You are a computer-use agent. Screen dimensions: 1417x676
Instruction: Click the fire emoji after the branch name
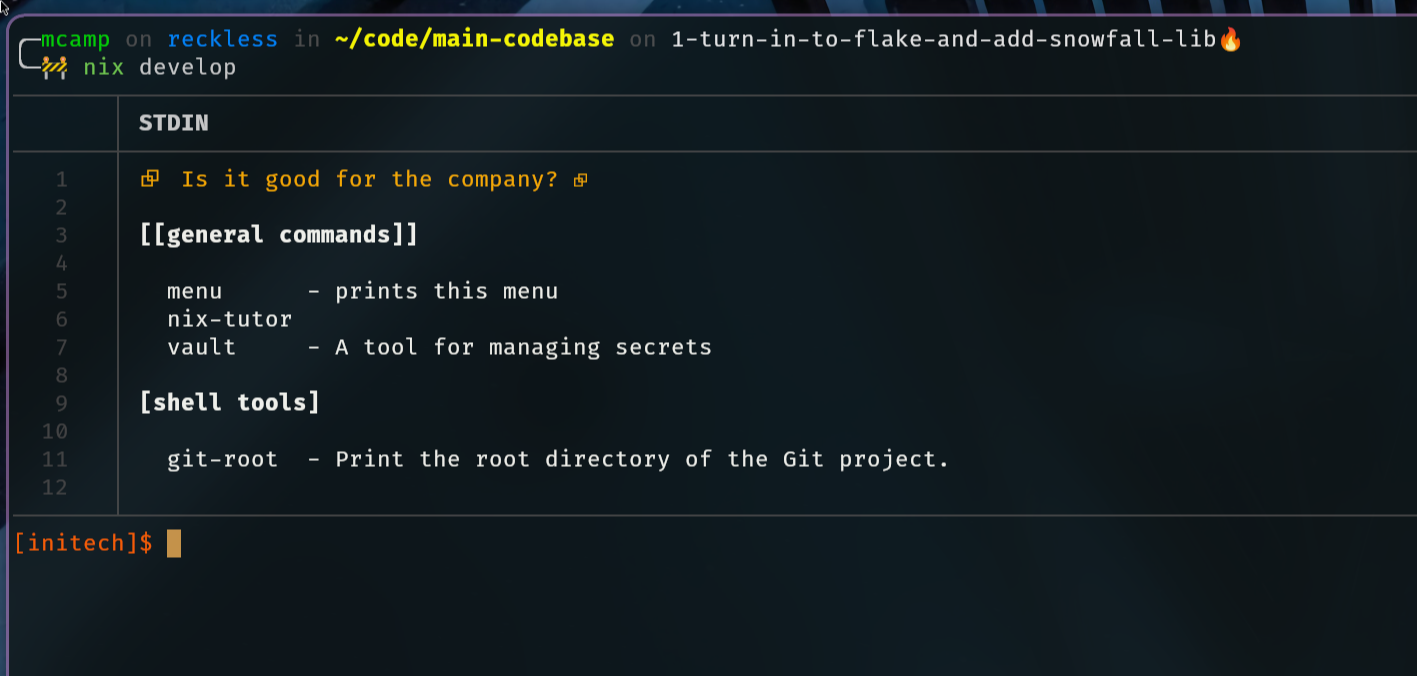click(x=1231, y=40)
